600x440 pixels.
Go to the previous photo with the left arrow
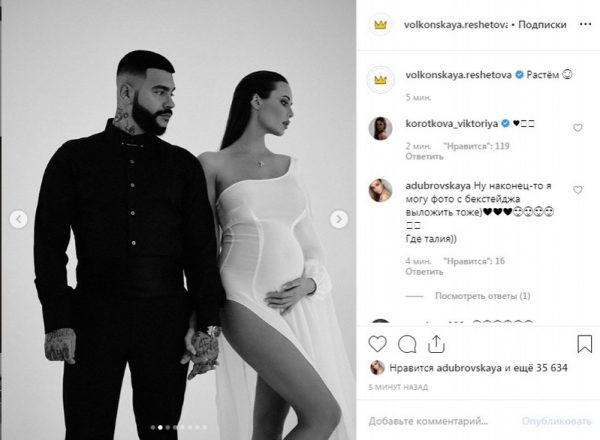(x=18, y=219)
